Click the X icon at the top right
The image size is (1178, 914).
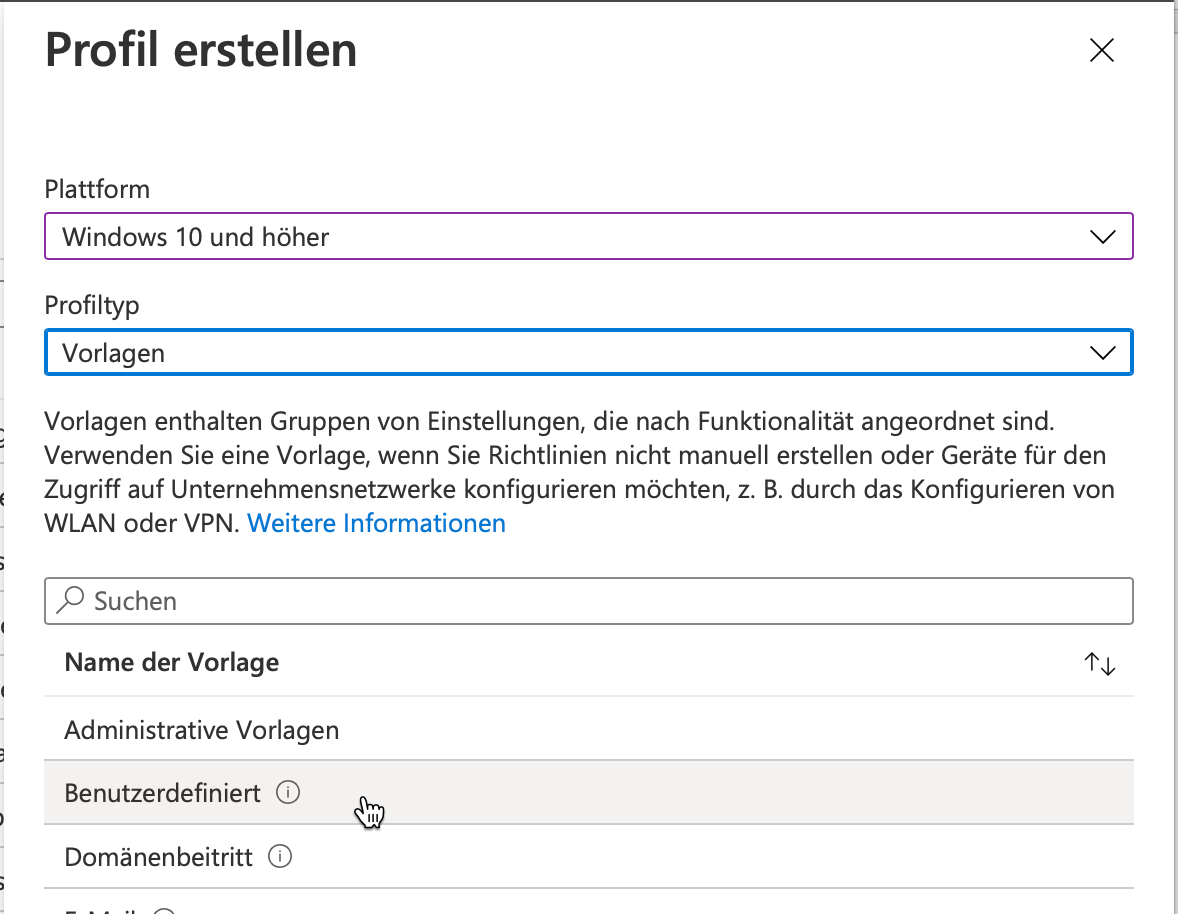[x=1101, y=50]
